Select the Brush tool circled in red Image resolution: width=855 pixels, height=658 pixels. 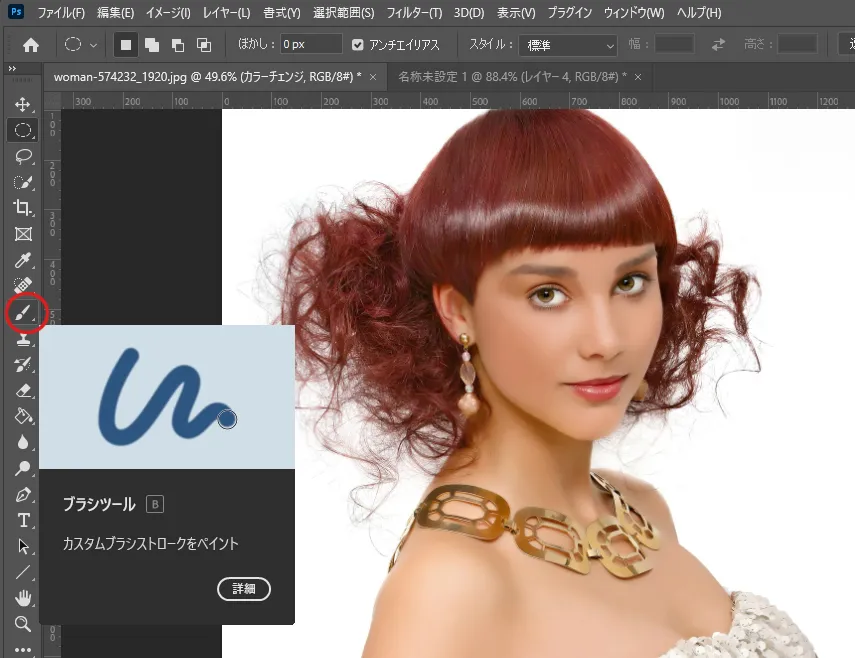22,313
